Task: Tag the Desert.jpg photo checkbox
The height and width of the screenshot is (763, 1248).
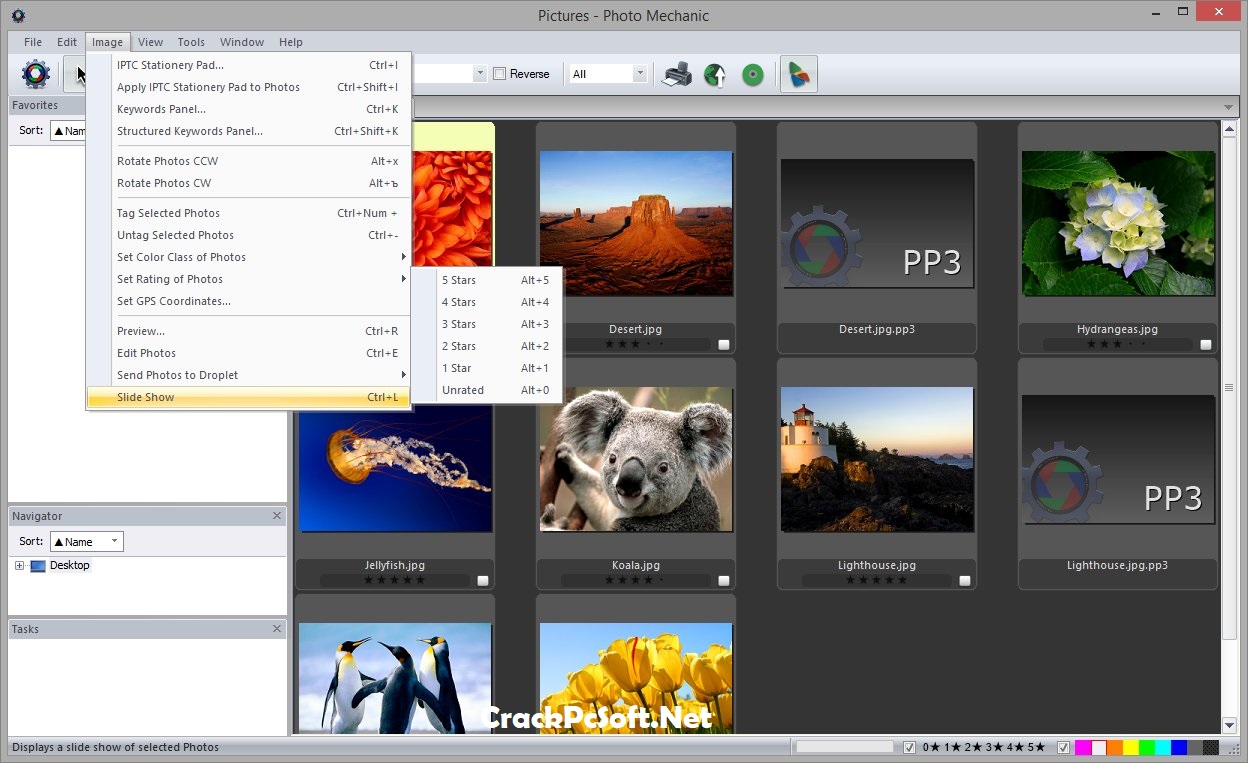Action: coord(724,345)
